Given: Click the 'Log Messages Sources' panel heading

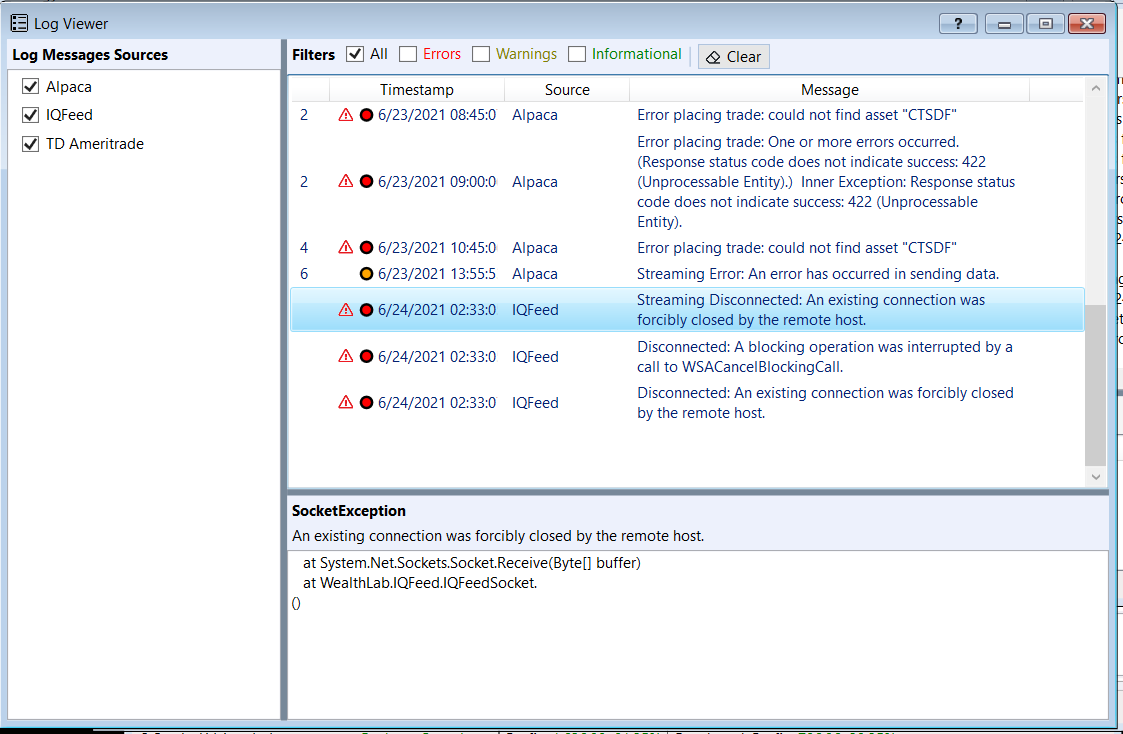Looking at the screenshot, I should (x=90, y=54).
